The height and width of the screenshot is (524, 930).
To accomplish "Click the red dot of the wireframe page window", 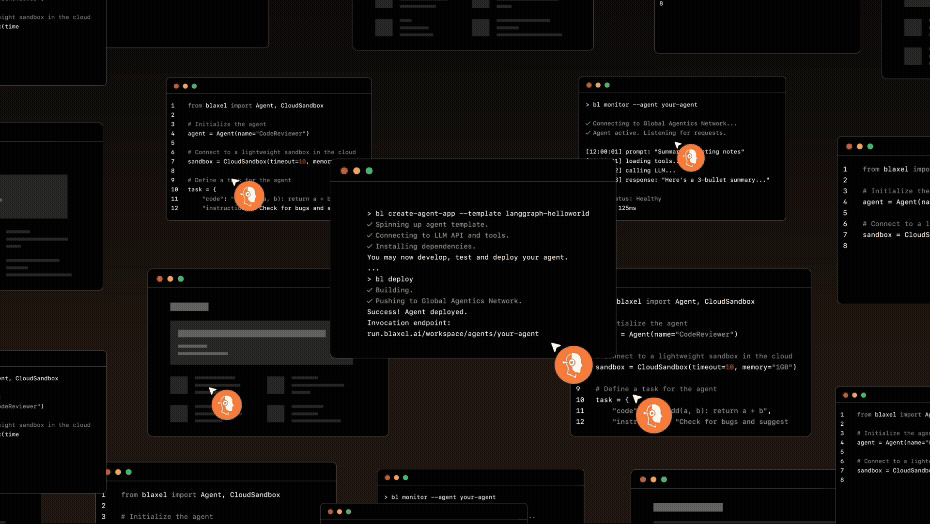I will 160,279.
